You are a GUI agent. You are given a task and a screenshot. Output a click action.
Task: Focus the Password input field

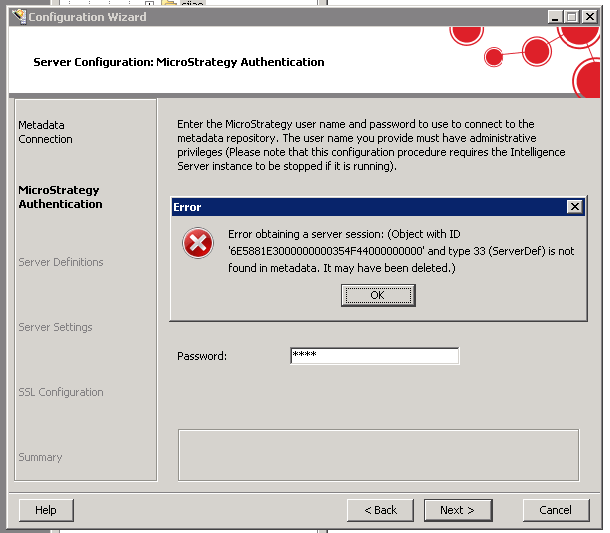375,356
